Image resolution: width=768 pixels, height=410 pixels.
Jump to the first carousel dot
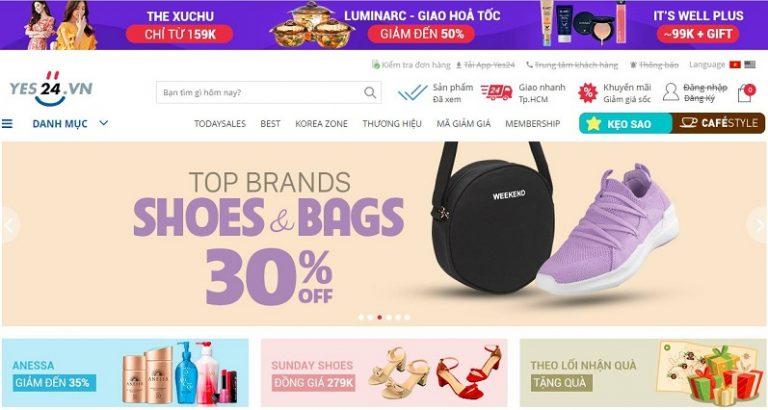click(361, 317)
